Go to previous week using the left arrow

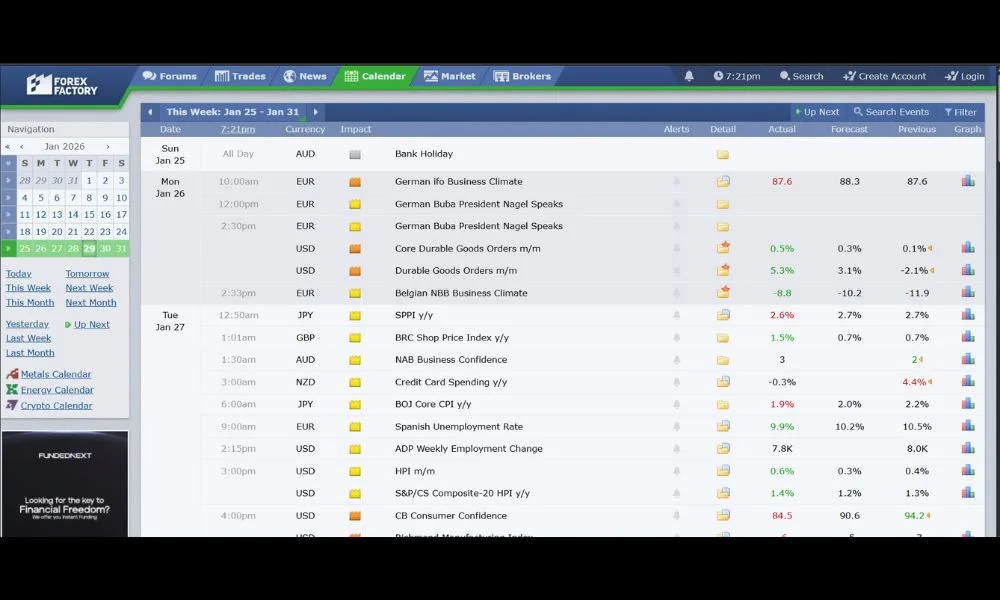point(151,112)
